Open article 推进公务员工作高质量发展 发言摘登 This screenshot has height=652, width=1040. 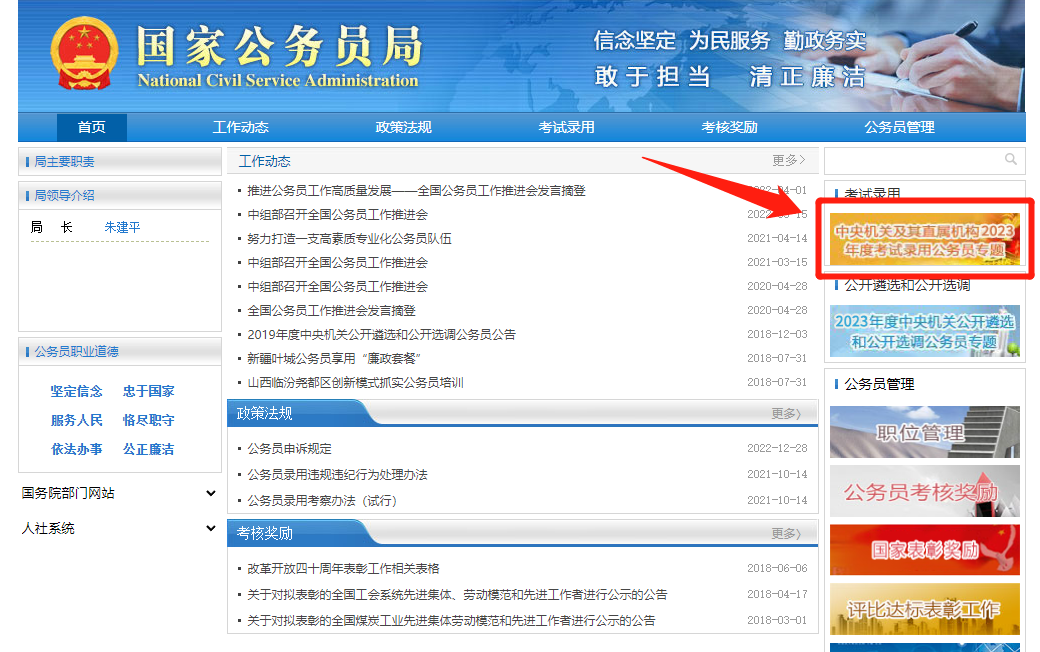417,191
